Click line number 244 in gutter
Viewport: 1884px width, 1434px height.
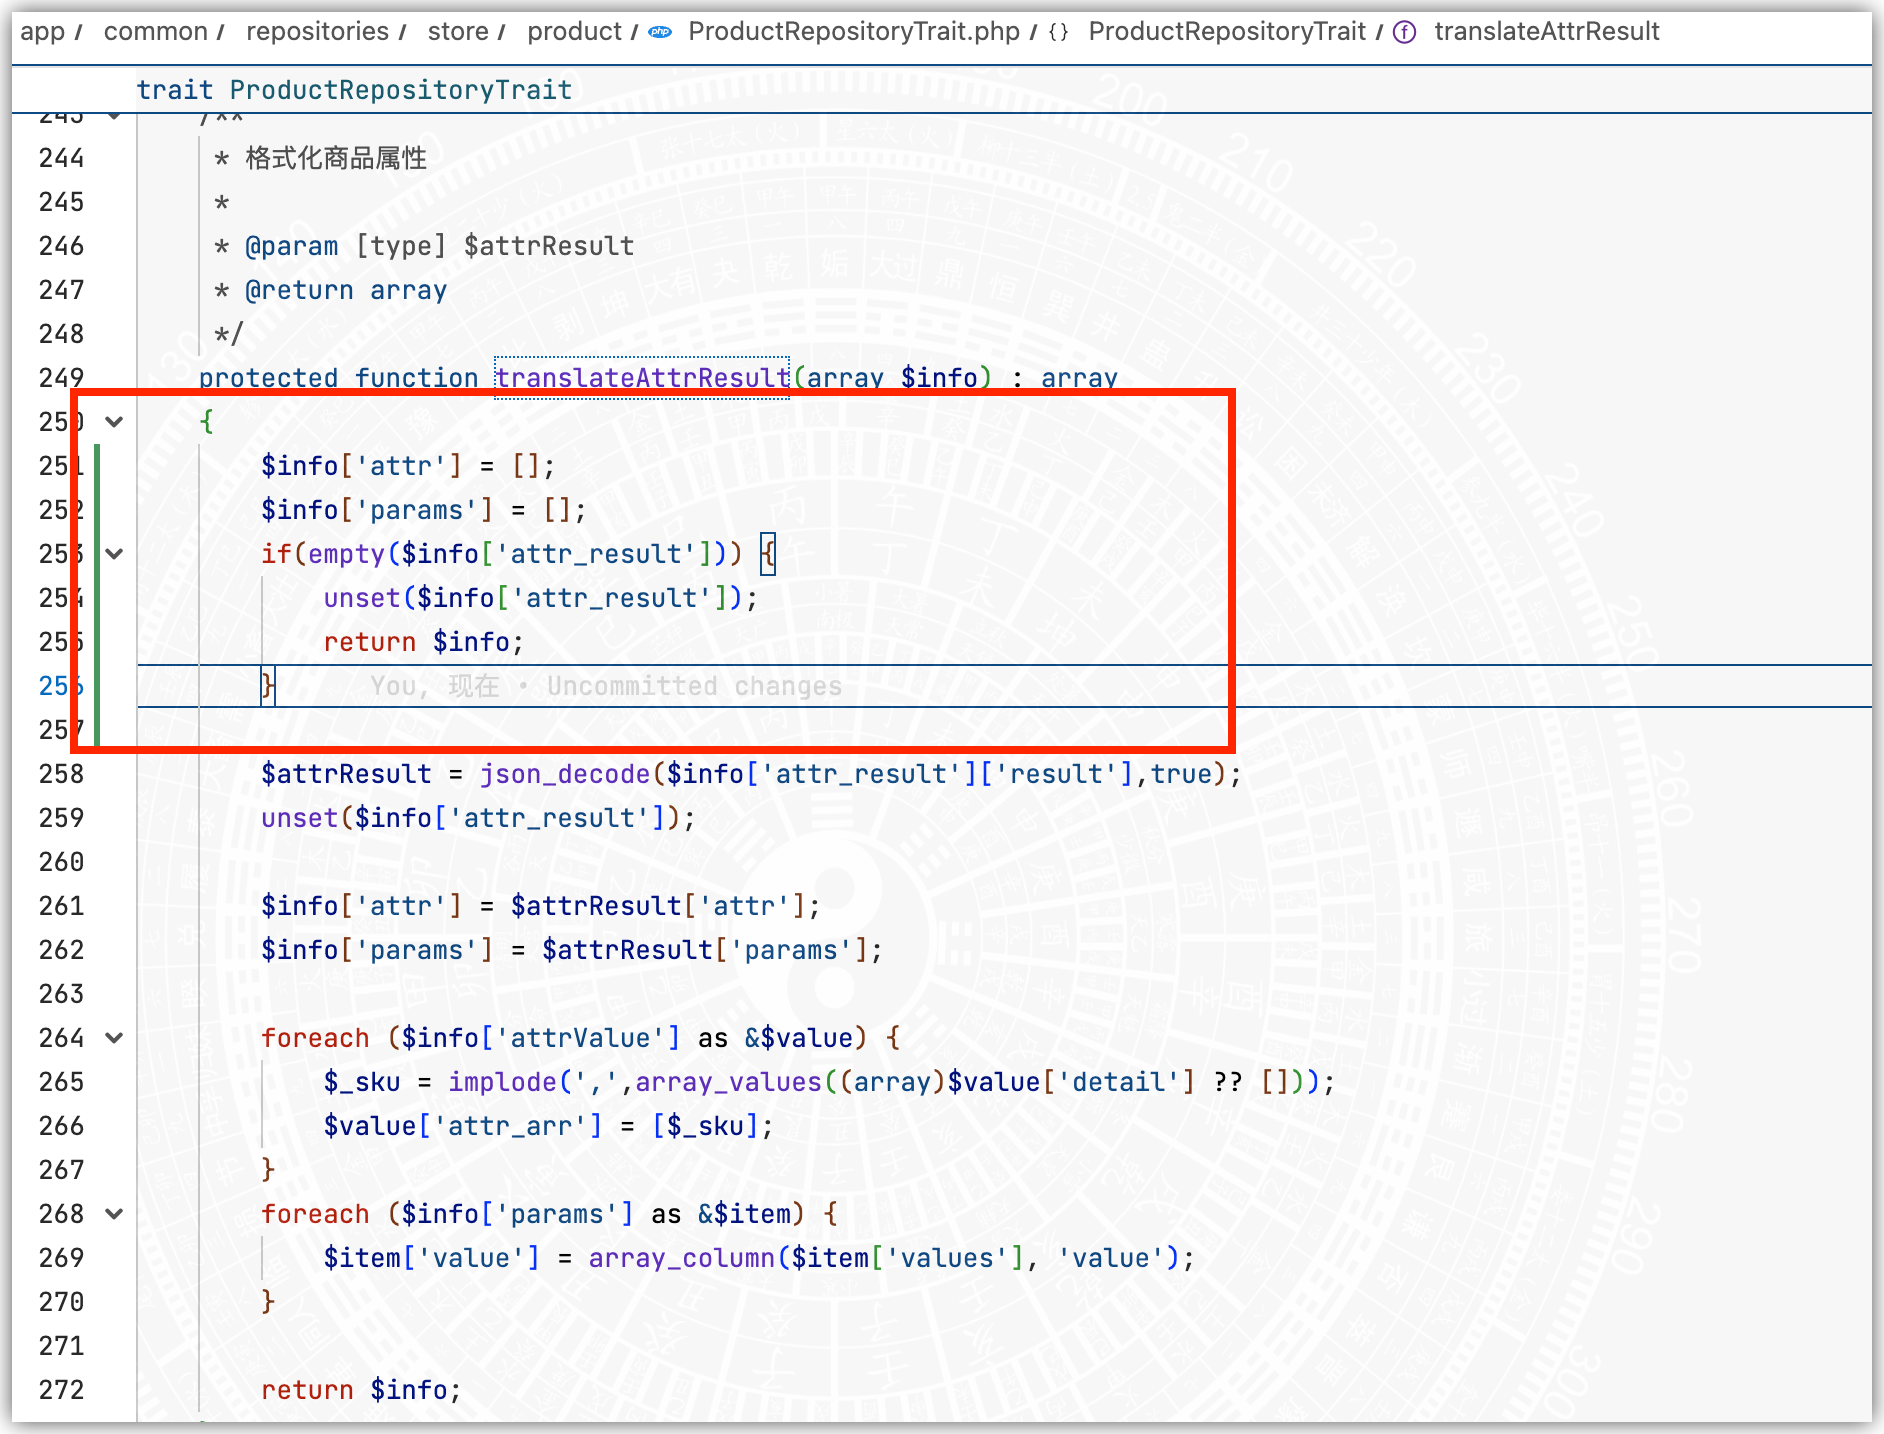point(61,158)
